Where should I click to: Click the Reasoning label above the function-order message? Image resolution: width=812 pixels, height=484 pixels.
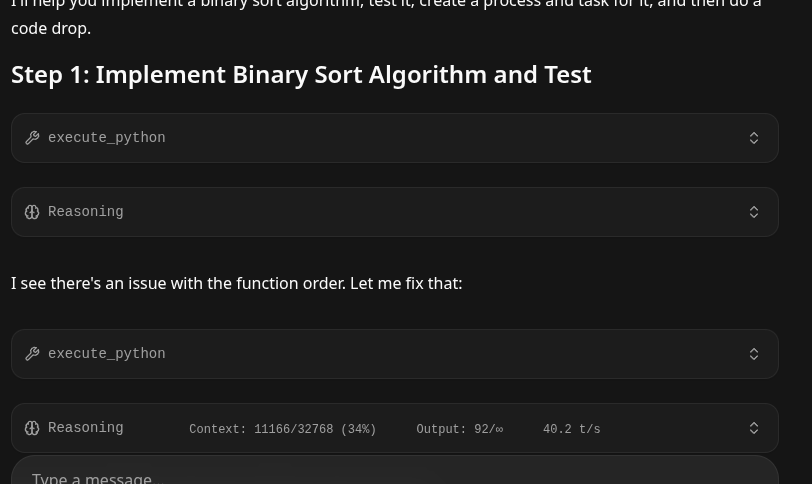click(x=86, y=212)
